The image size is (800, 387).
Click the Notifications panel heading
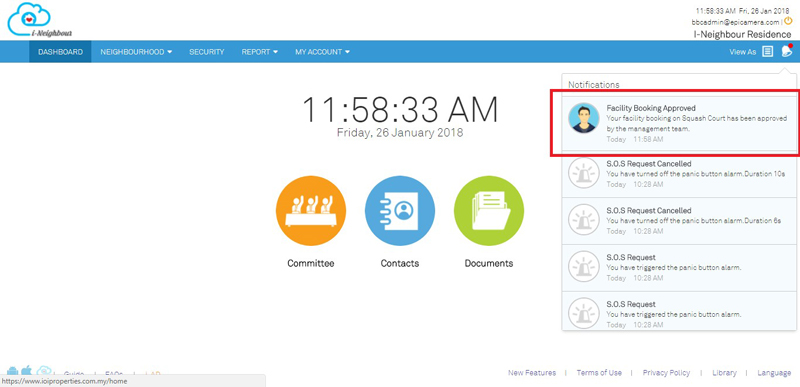[x=594, y=85]
